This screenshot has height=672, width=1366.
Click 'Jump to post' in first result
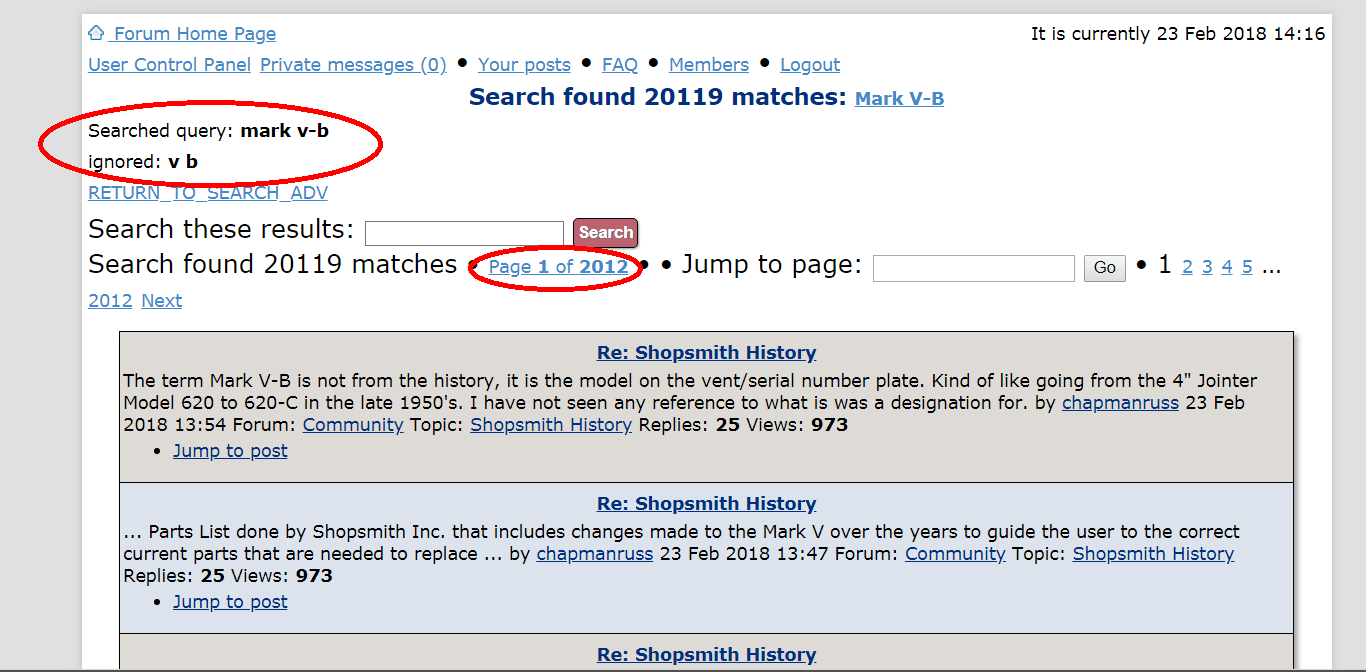230,451
